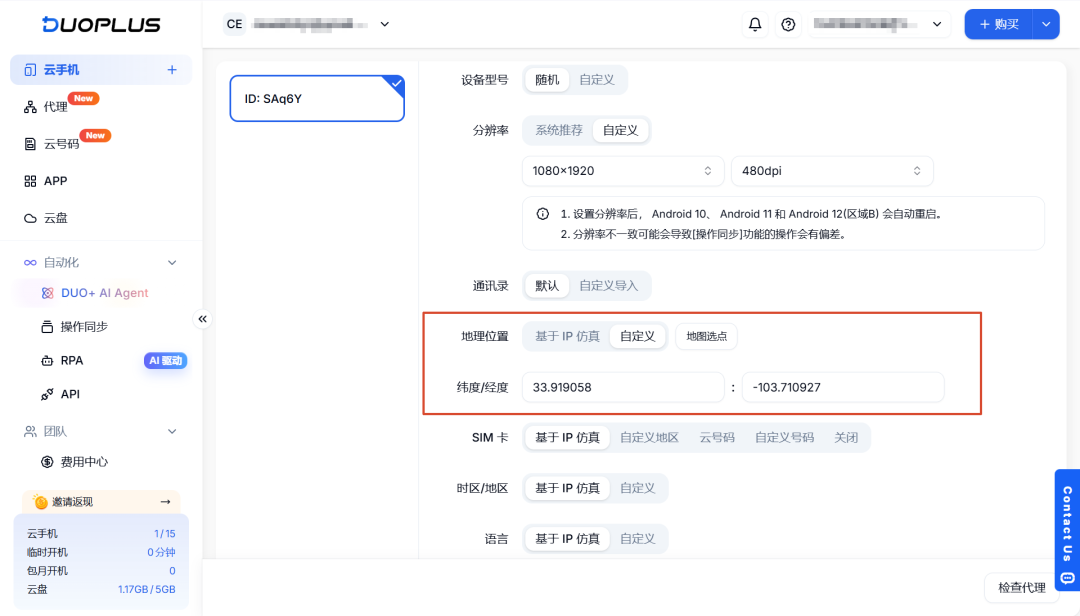Click the 团队 people icon
The height and width of the screenshot is (616, 1080).
click(x=30, y=431)
